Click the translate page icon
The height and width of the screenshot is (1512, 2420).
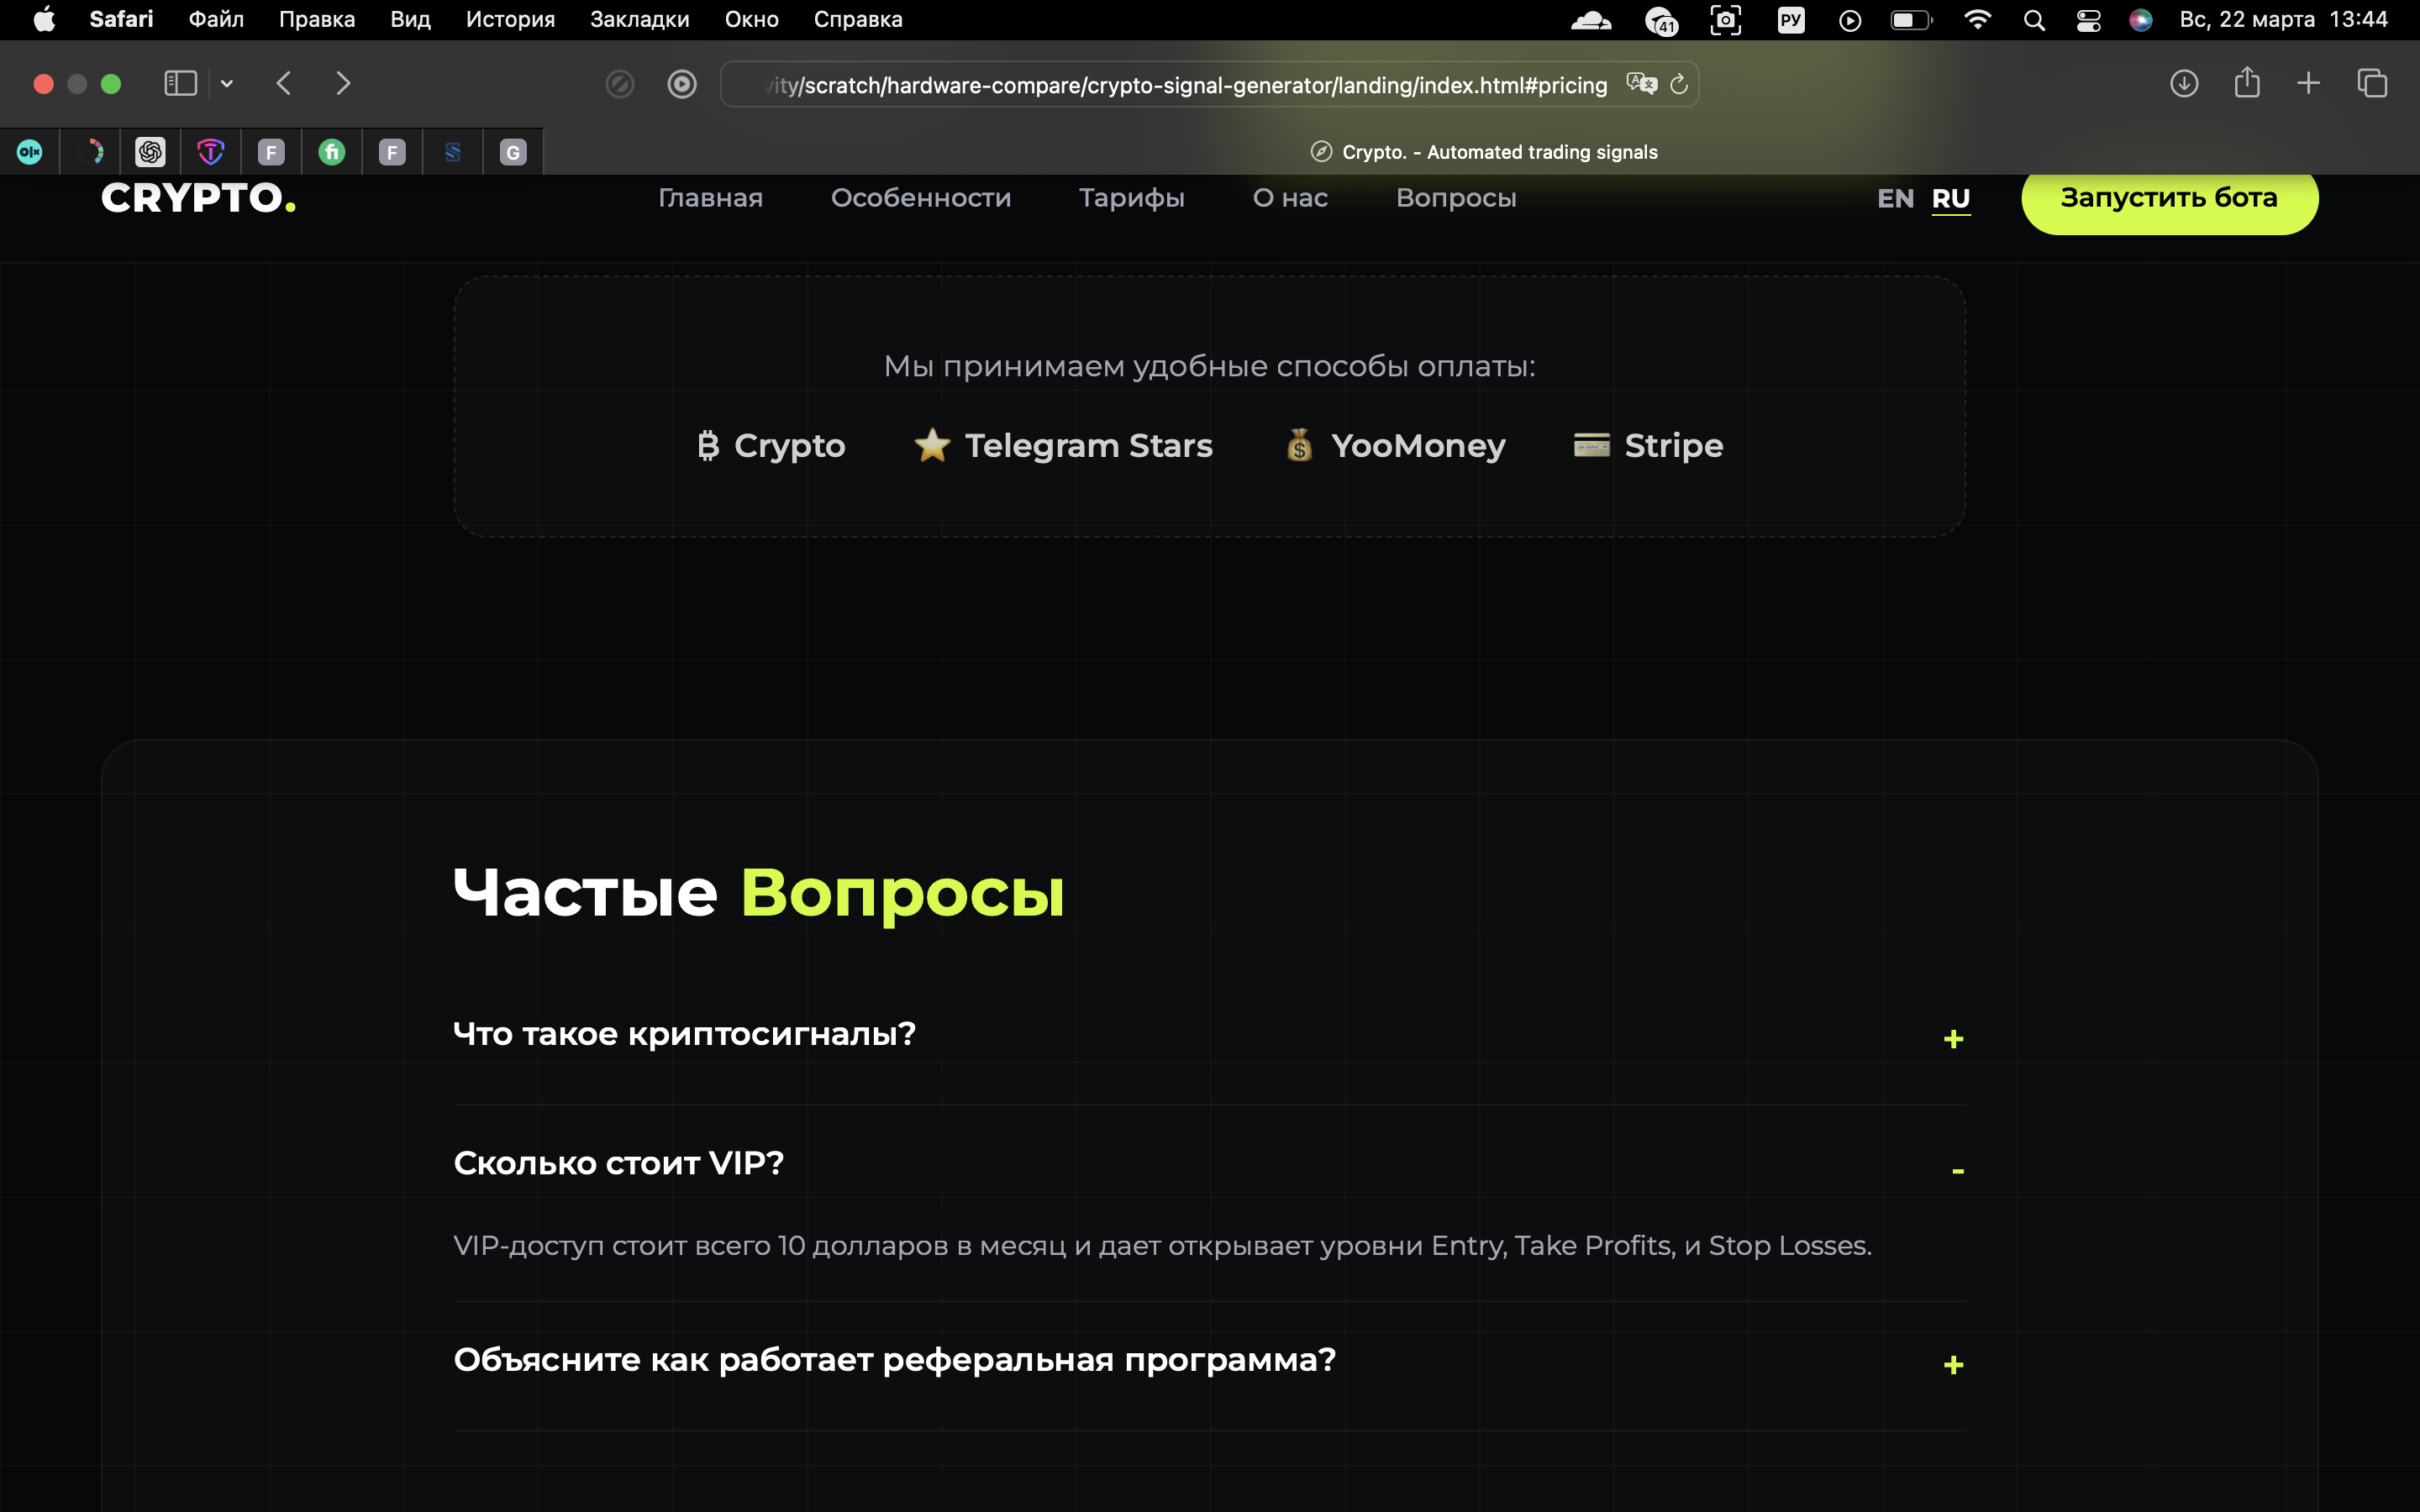tap(1641, 85)
